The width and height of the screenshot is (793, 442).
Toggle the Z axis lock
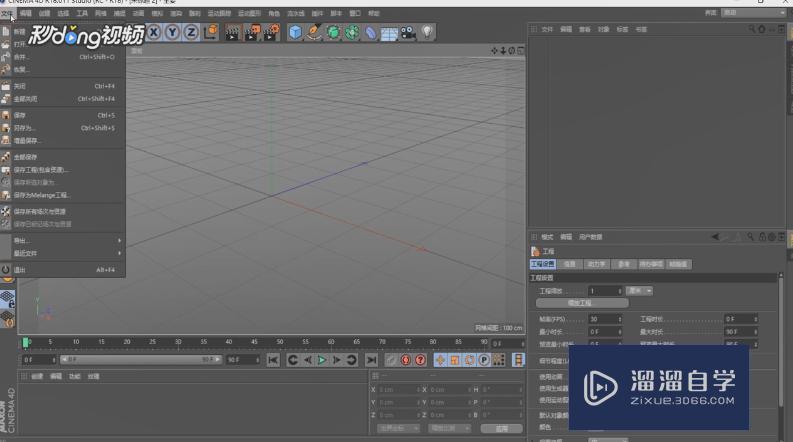pos(189,33)
